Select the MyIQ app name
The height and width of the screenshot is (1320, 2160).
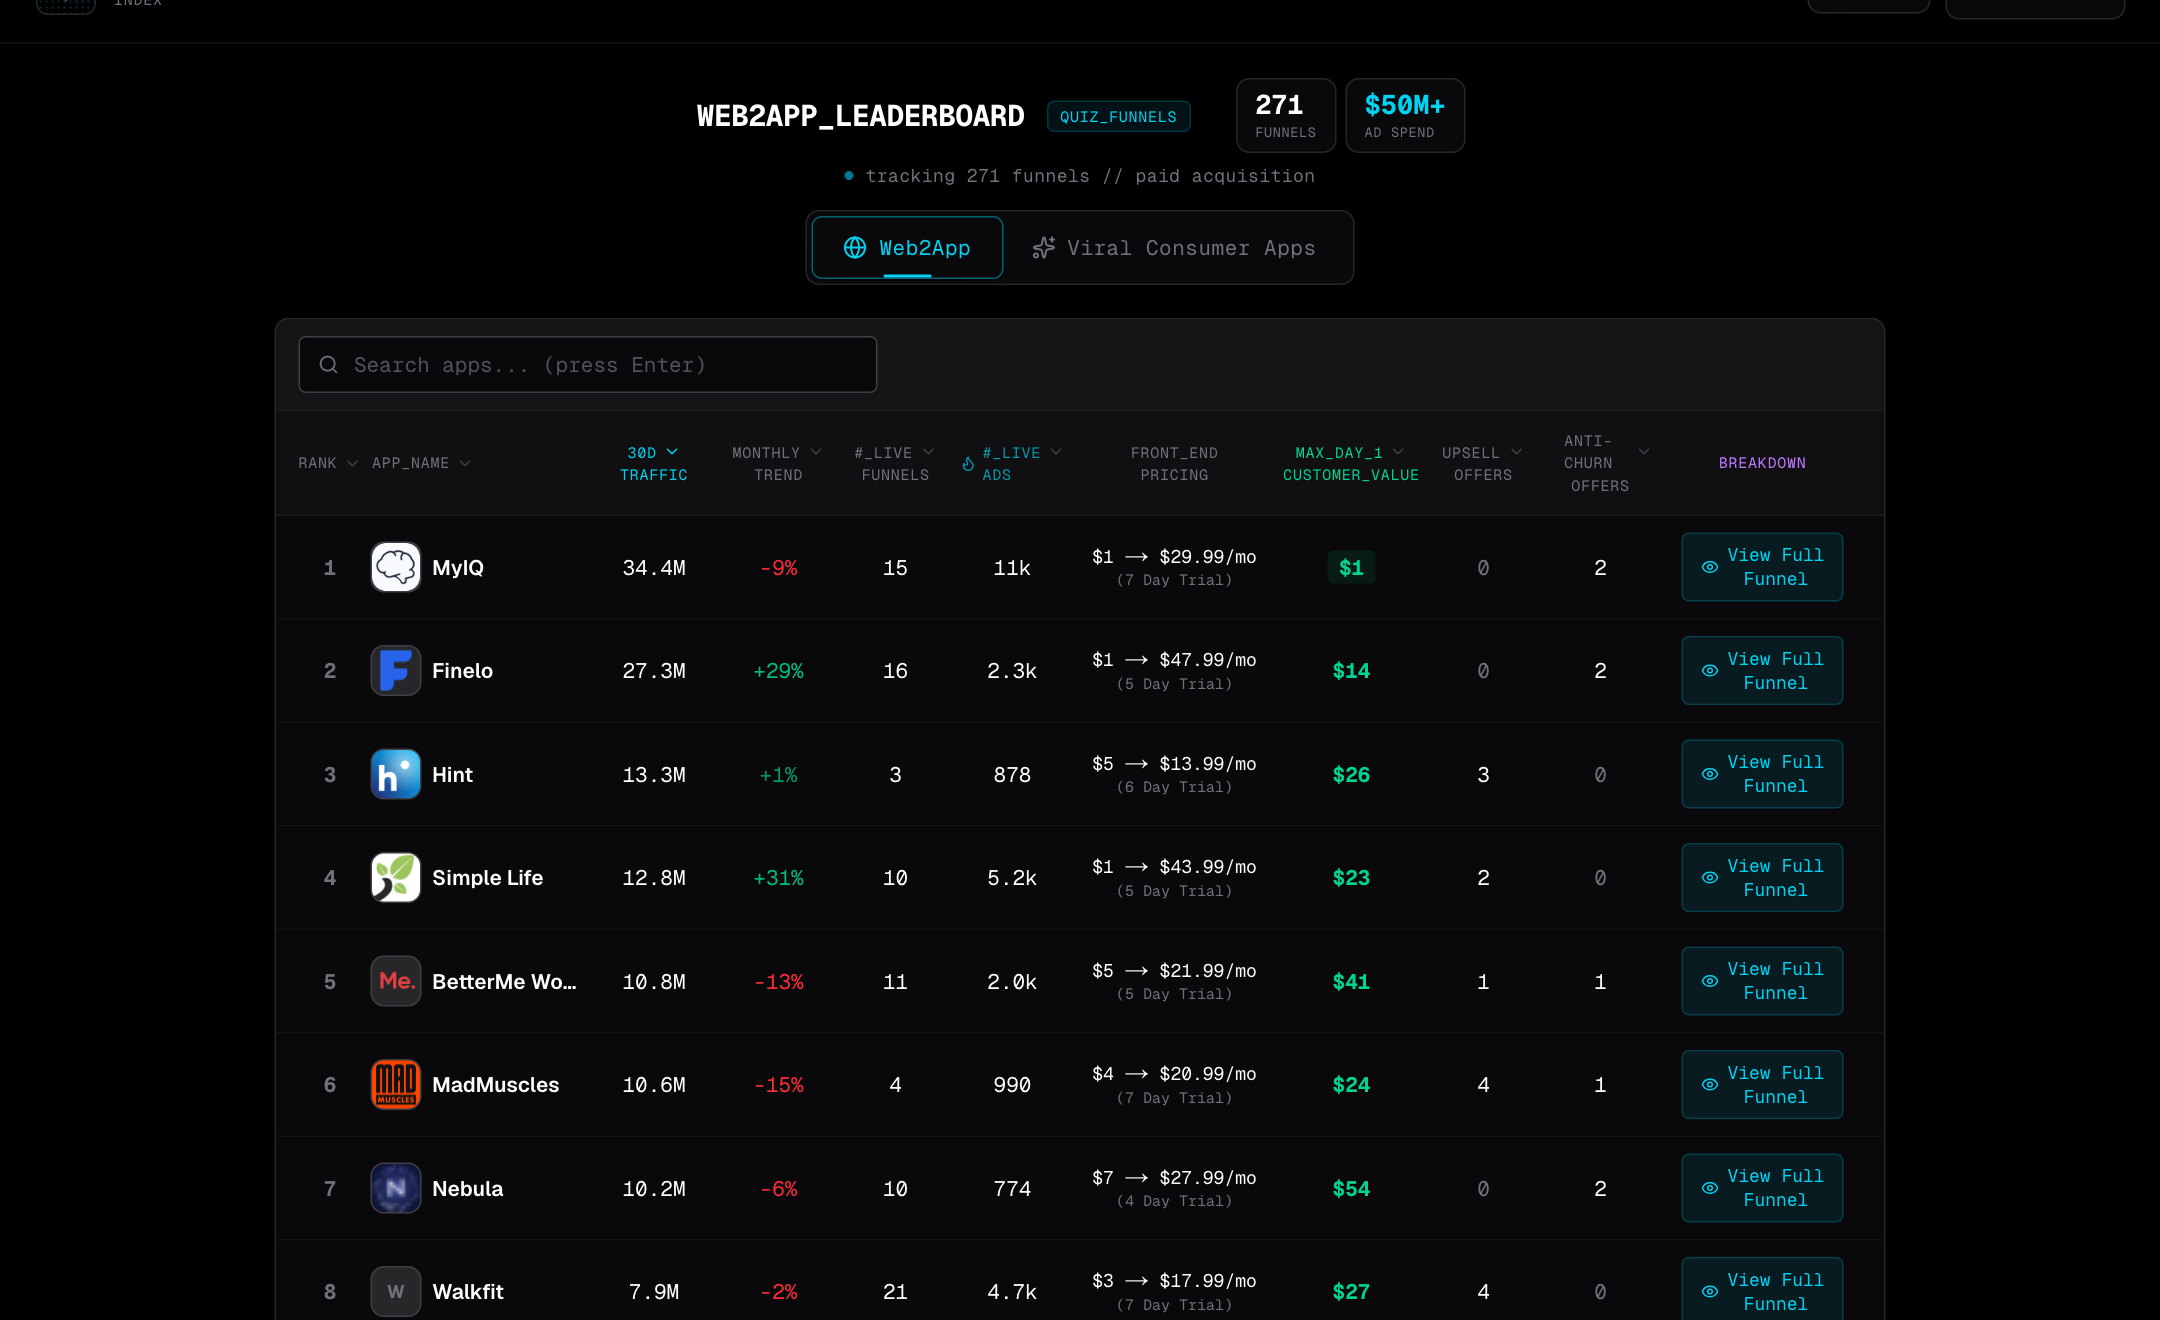click(x=458, y=568)
